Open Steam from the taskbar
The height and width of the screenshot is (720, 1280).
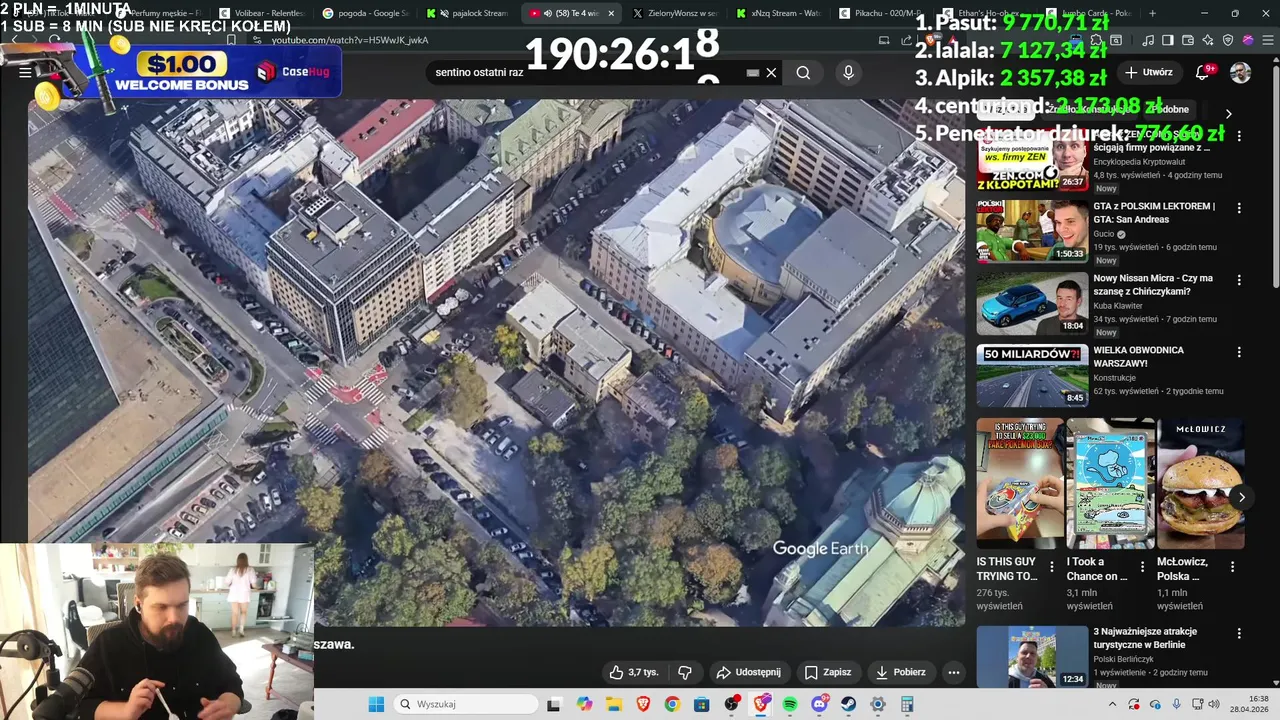pos(849,704)
